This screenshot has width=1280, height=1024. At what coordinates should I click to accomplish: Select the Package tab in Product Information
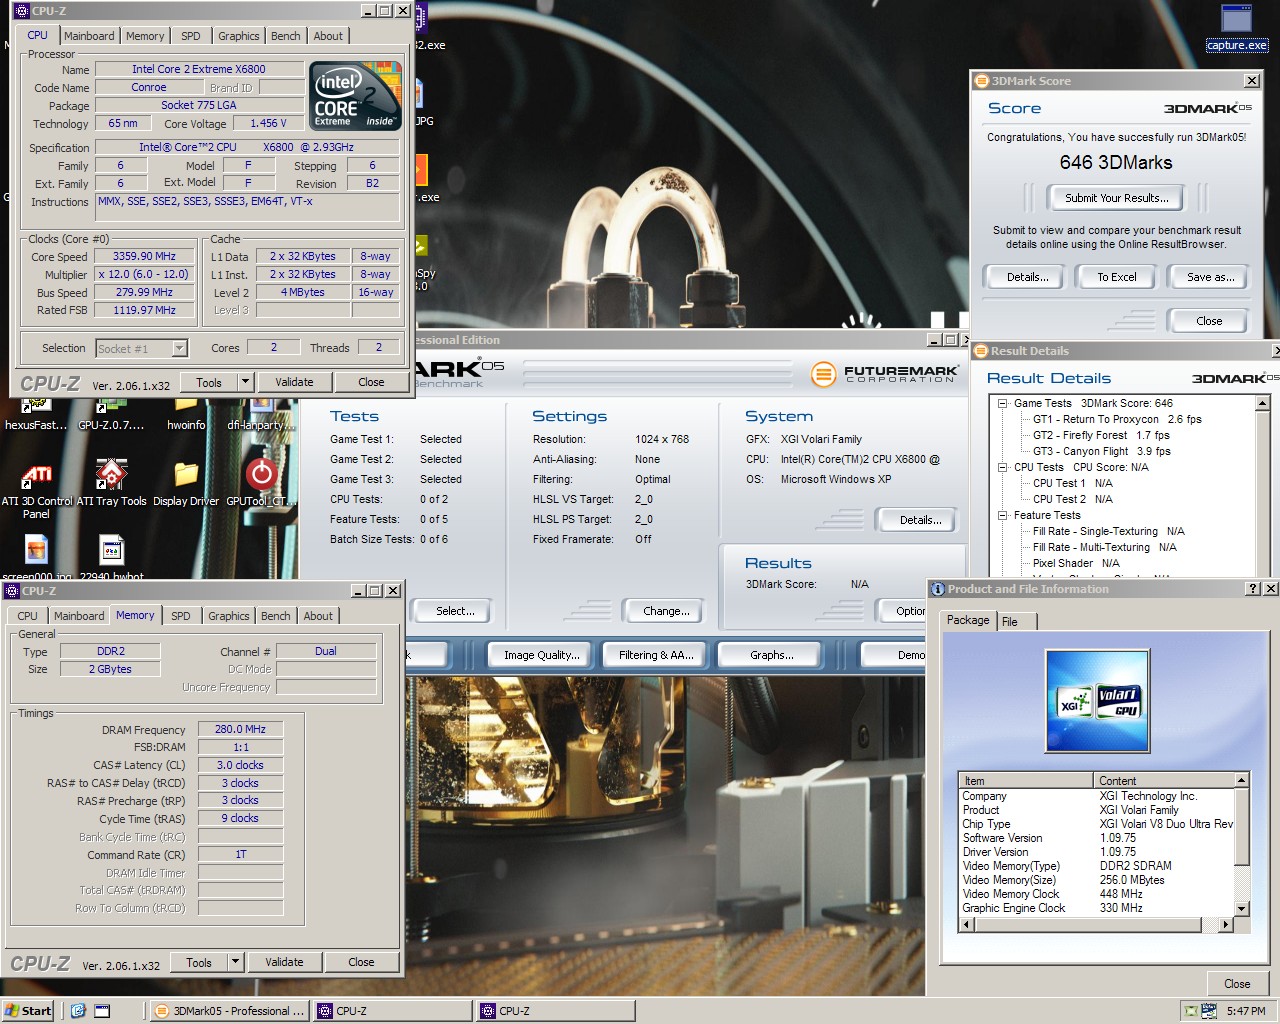(968, 620)
